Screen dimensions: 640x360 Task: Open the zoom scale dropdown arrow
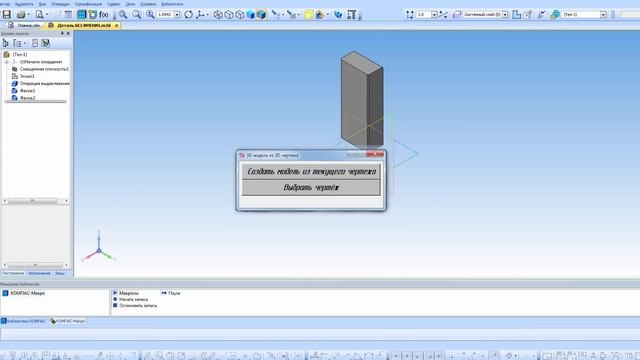(177, 15)
